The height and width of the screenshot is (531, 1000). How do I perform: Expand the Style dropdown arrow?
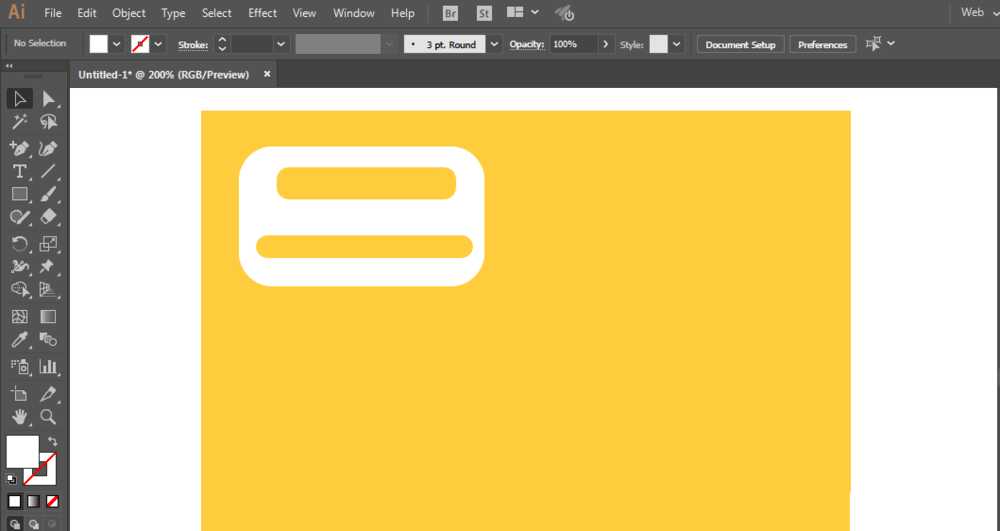pos(677,44)
